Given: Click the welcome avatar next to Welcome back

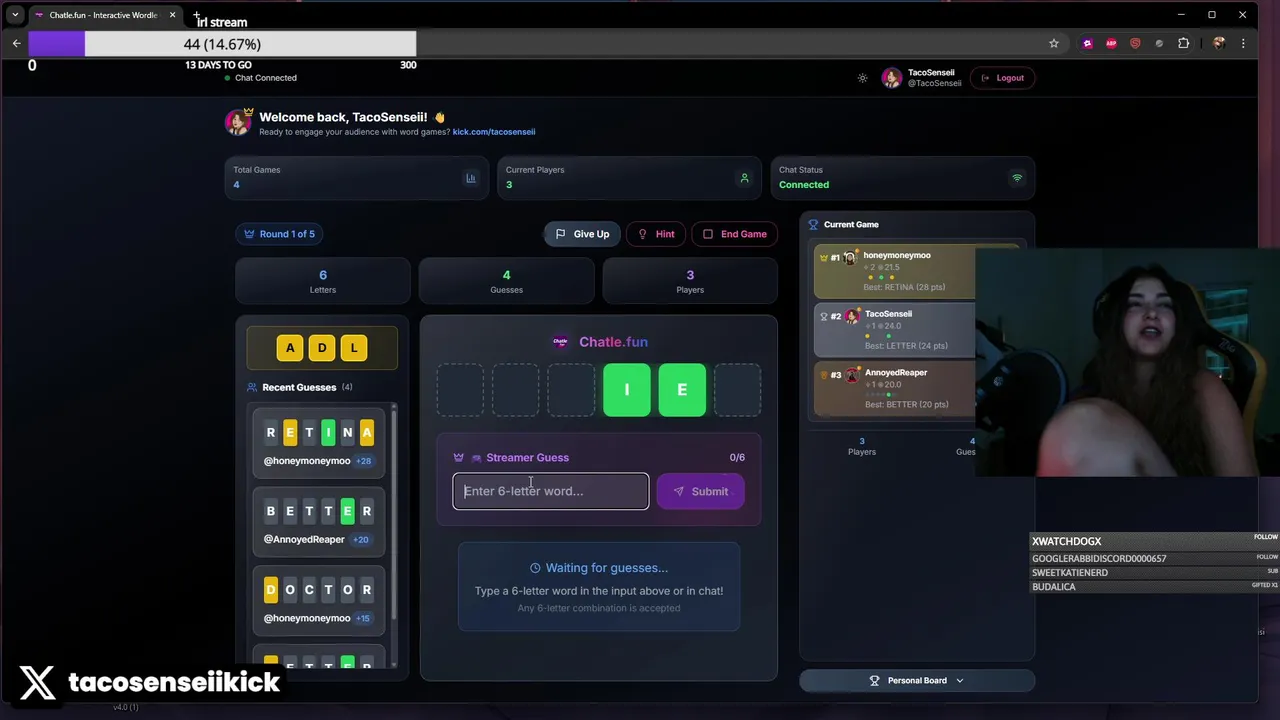Looking at the screenshot, I should (238, 122).
